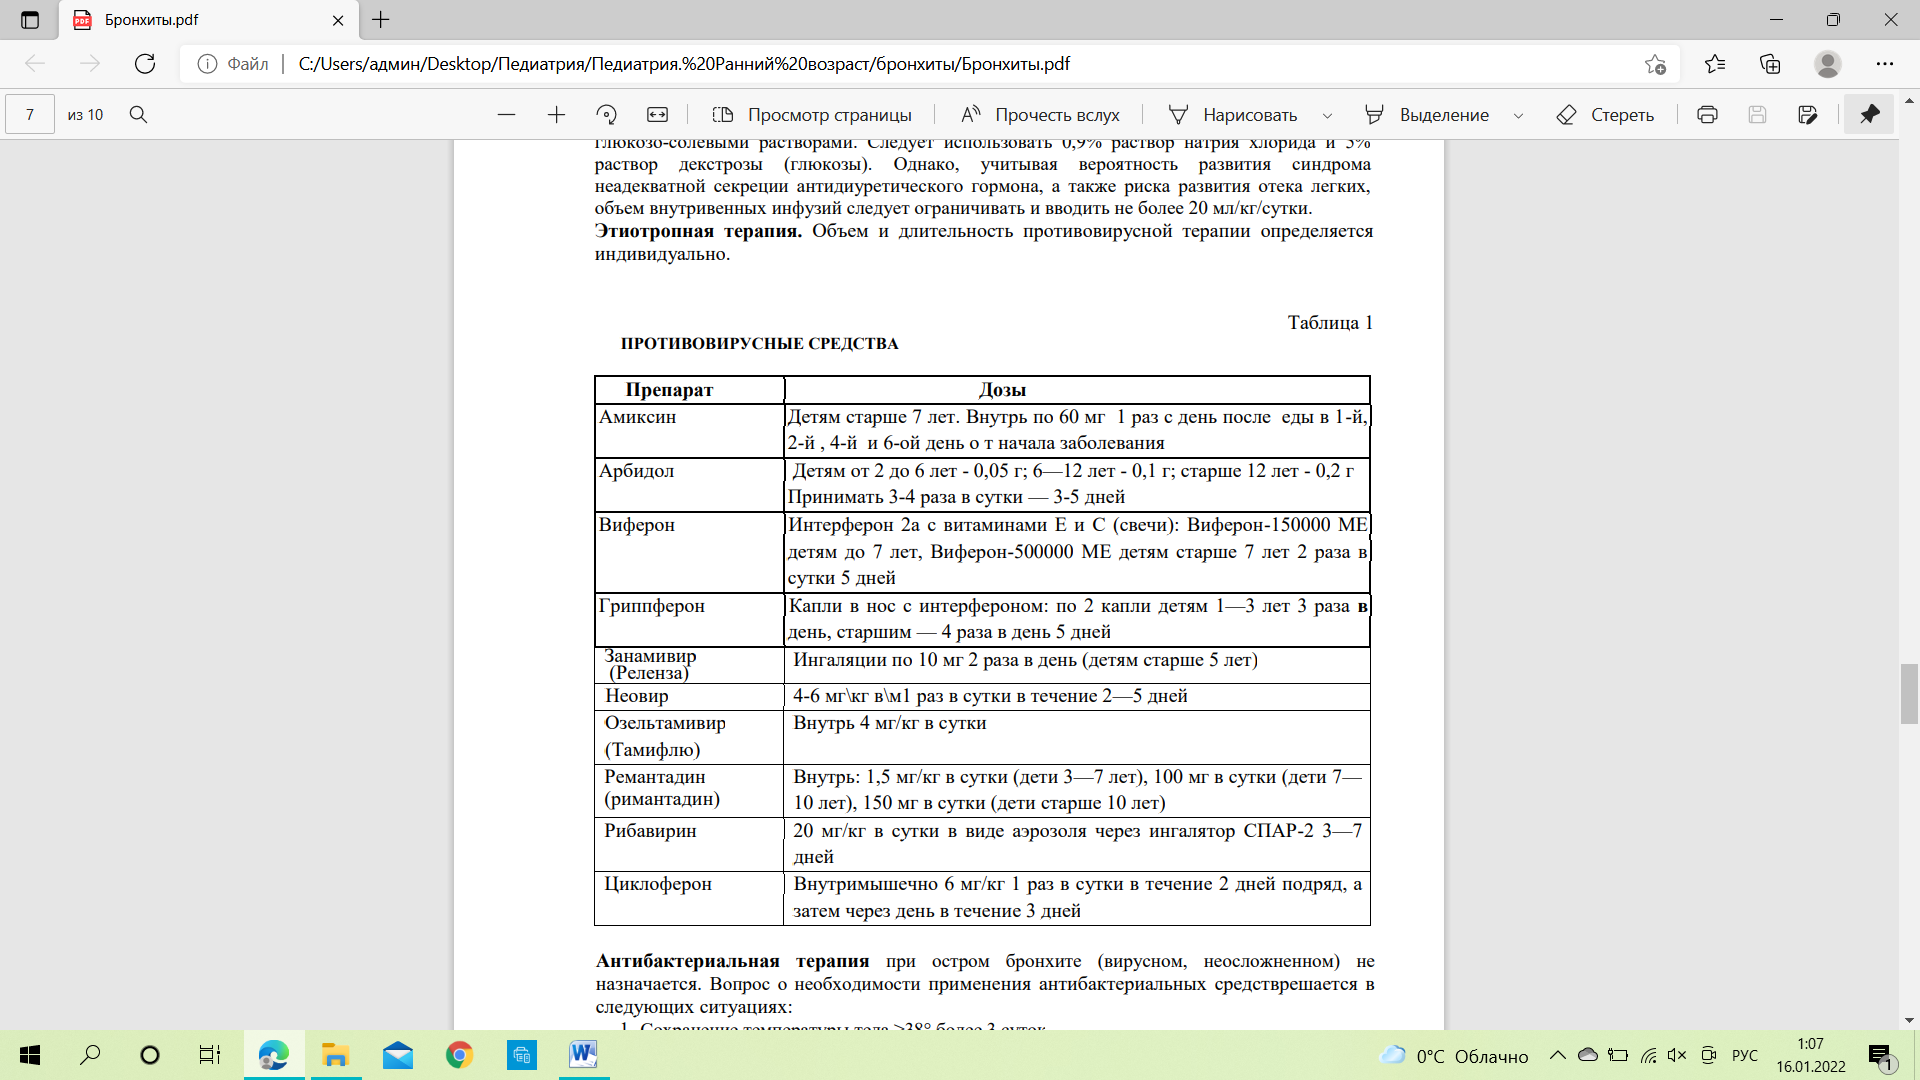Open the notification center icon
The image size is (1920, 1080).
(x=1881, y=1056)
